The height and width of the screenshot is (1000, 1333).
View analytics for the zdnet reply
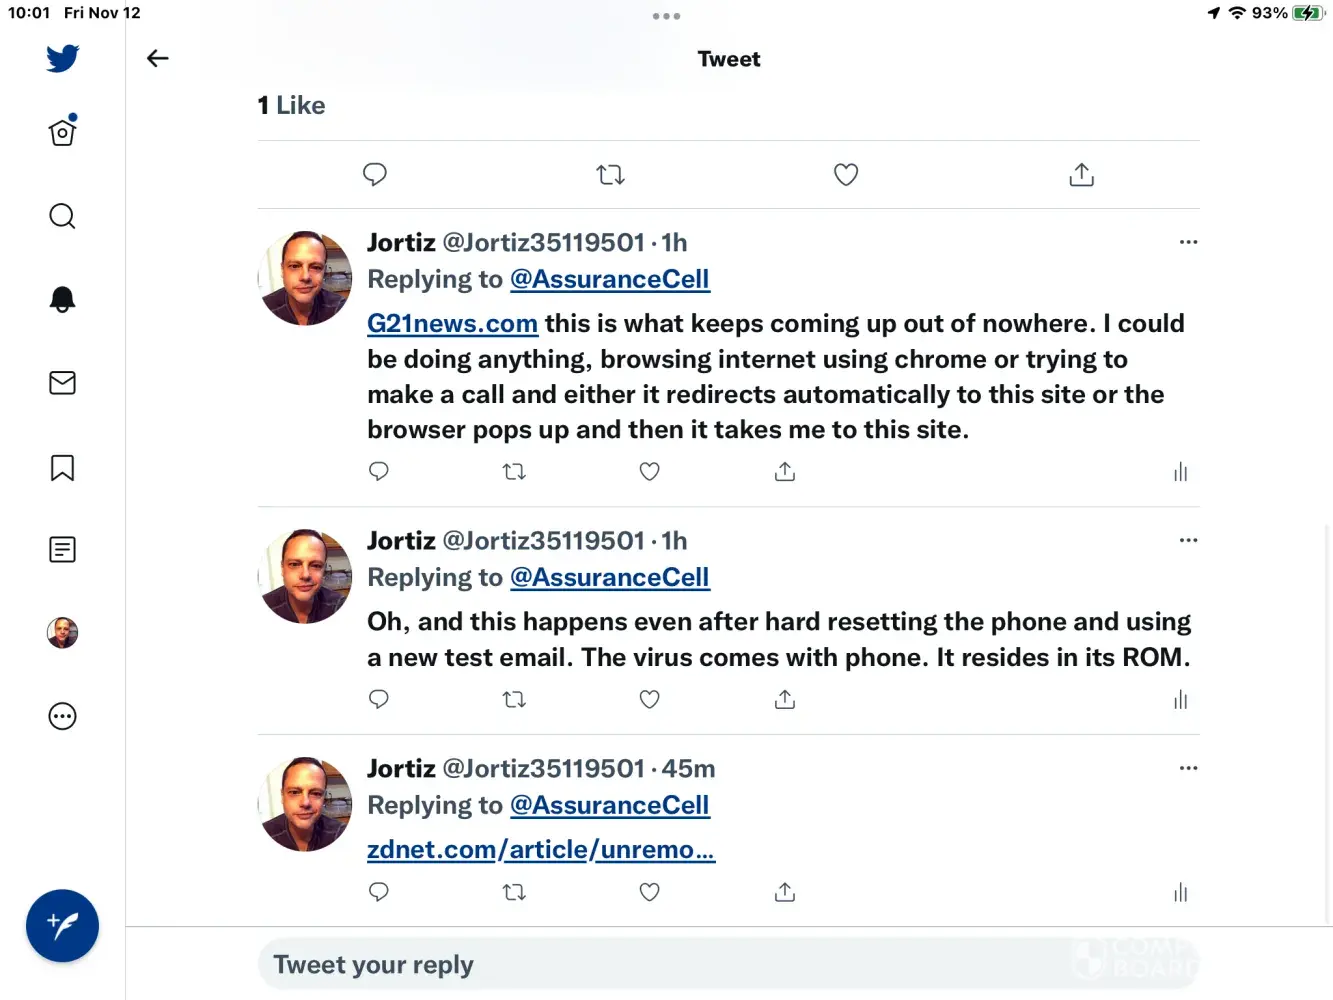click(x=1180, y=892)
